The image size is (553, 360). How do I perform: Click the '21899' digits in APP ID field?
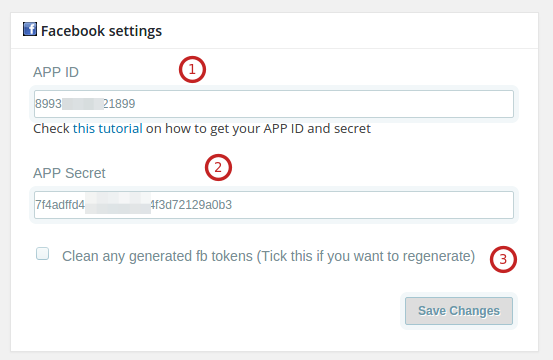coord(119,104)
